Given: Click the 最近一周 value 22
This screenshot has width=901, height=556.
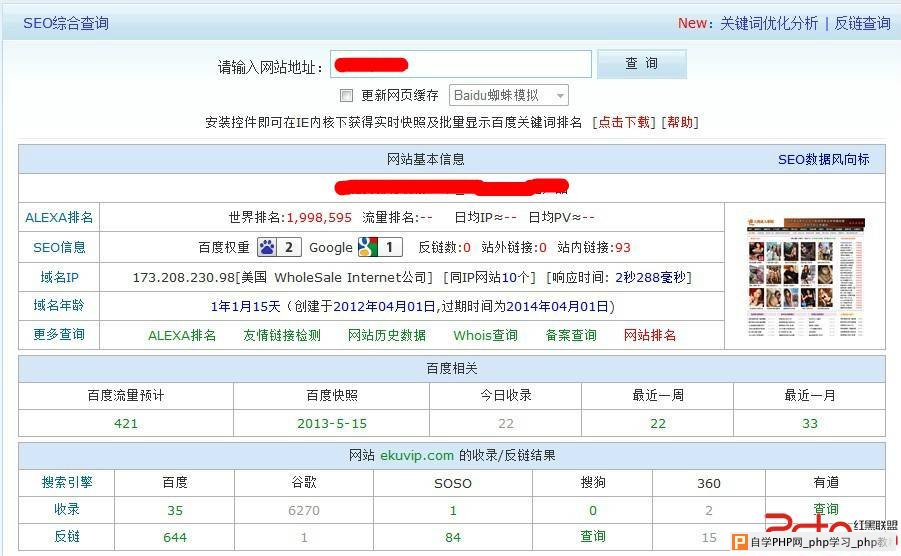Looking at the screenshot, I should coord(658,423).
